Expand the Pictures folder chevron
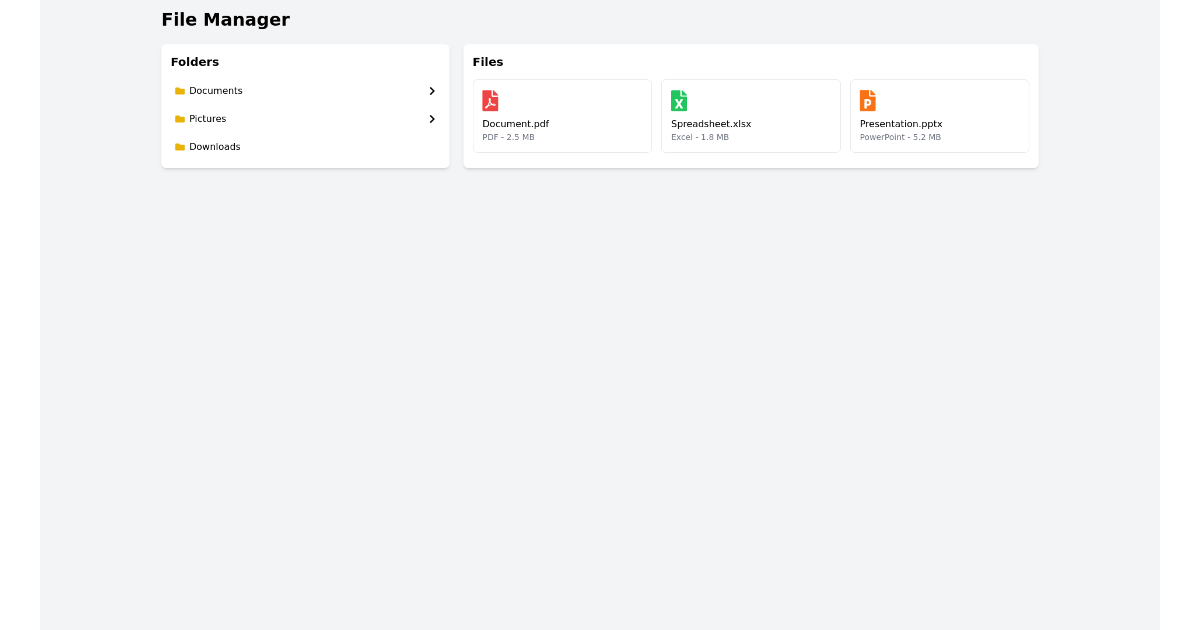The height and width of the screenshot is (630, 1200). point(432,119)
